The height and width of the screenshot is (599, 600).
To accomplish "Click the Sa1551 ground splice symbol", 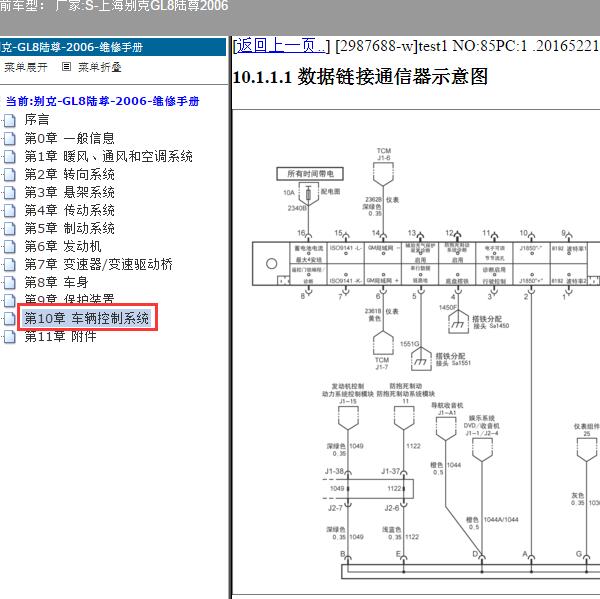I will click(421, 359).
